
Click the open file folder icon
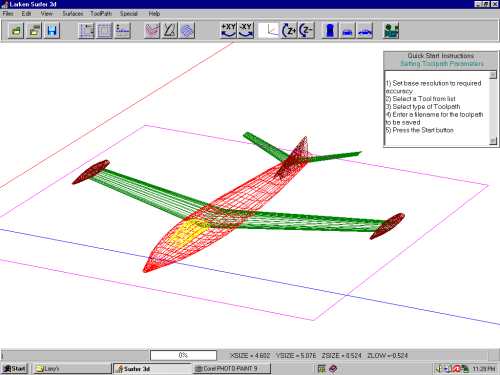click(x=16, y=31)
